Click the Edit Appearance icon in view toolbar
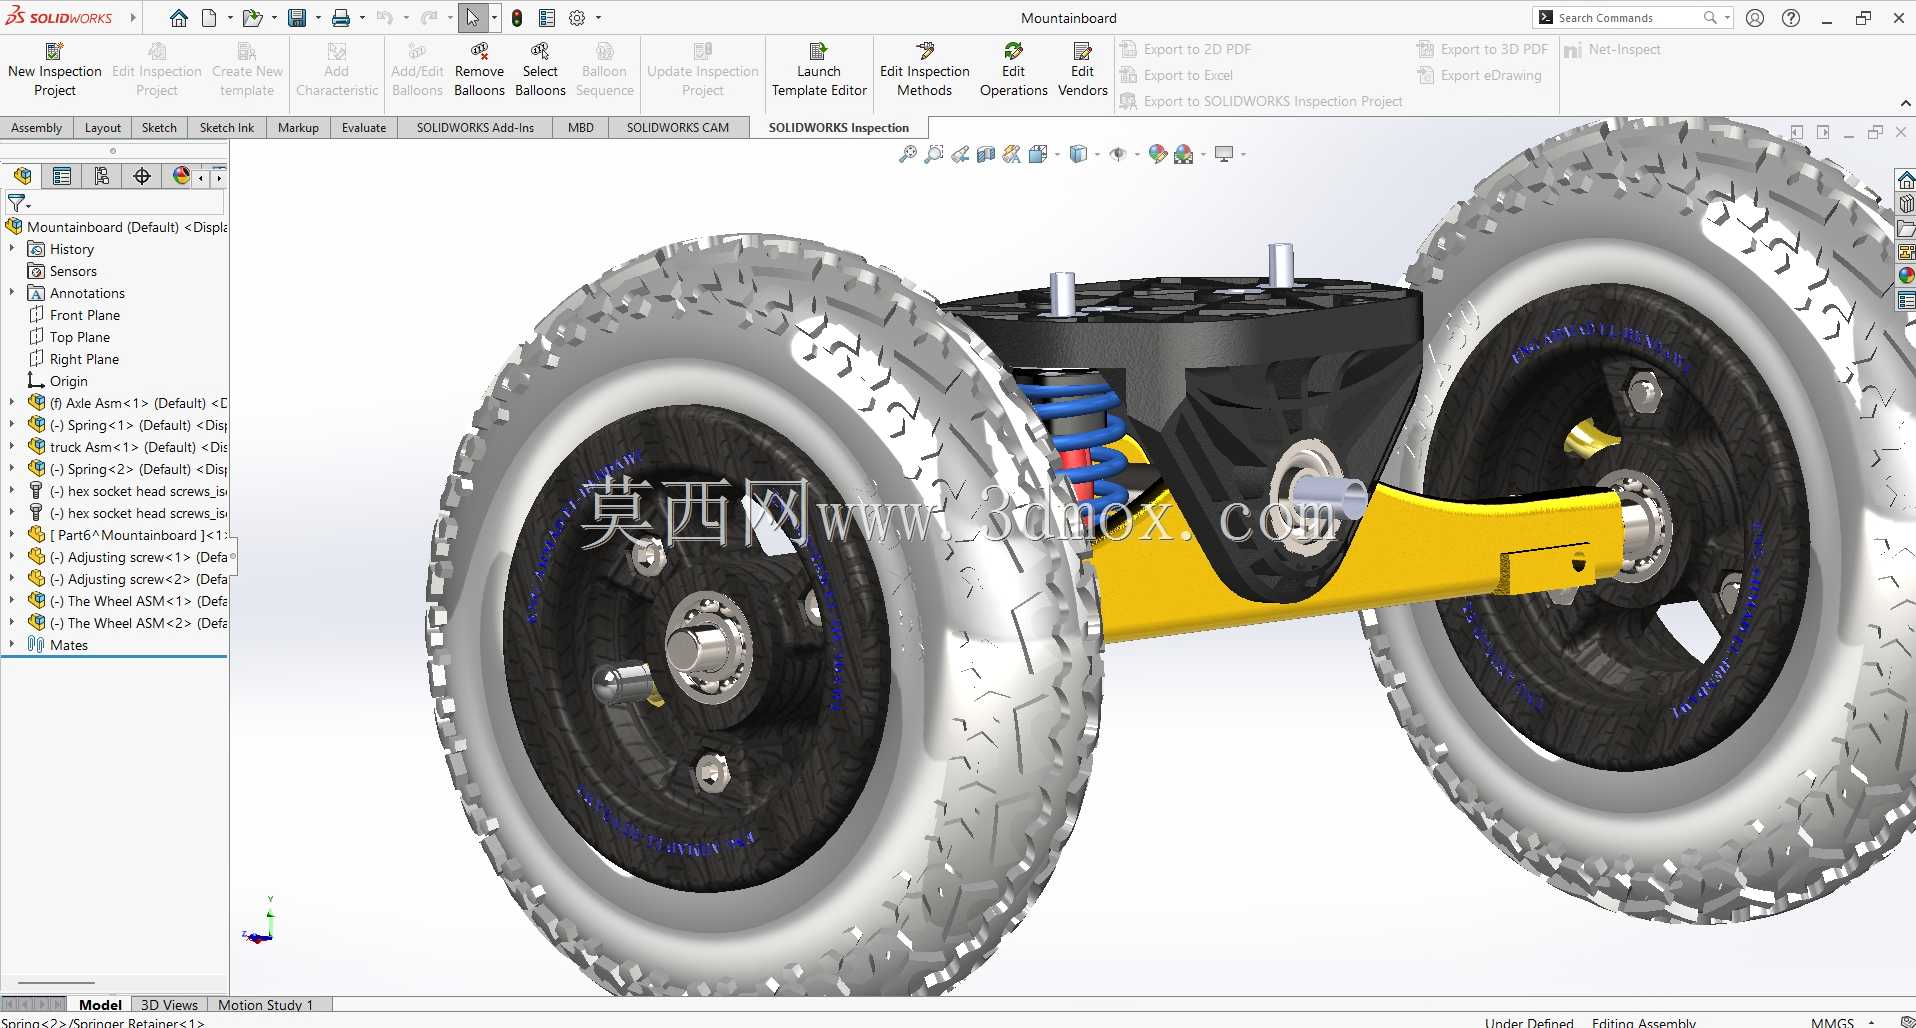This screenshot has height=1028, width=1916. pyautogui.click(x=1158, y=154)
